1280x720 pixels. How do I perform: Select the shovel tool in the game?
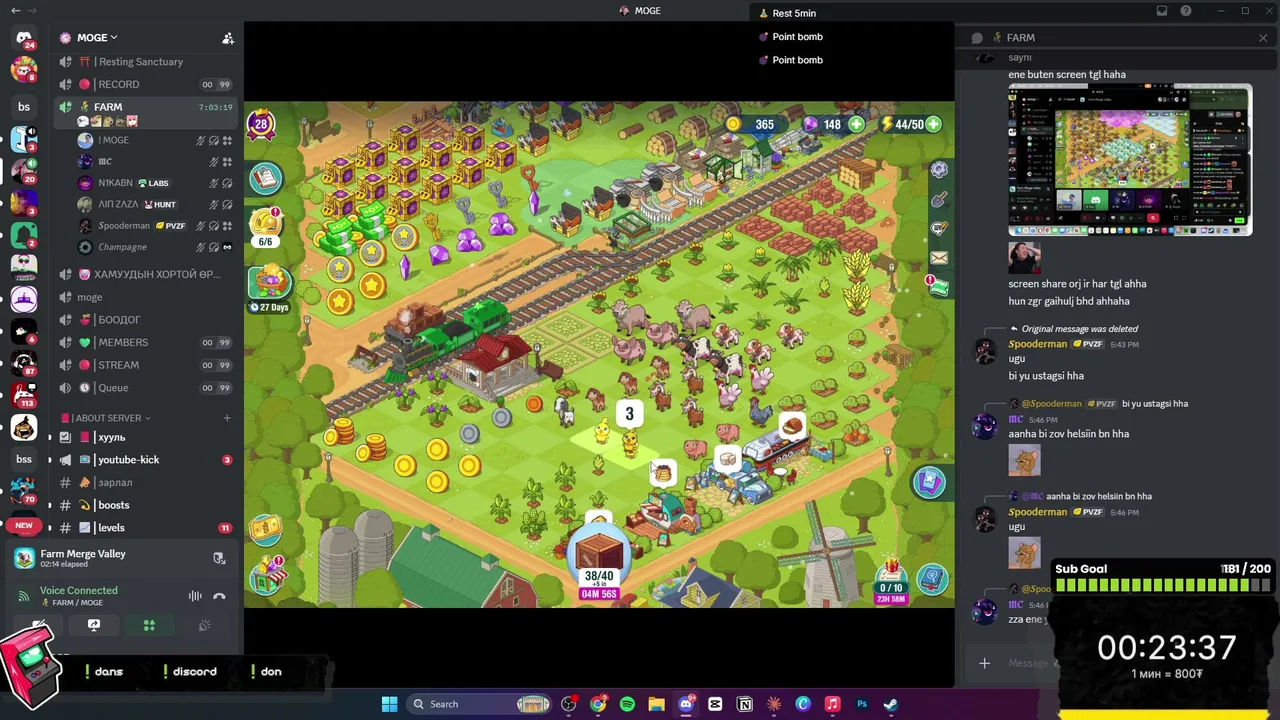(x=939, y=200)
